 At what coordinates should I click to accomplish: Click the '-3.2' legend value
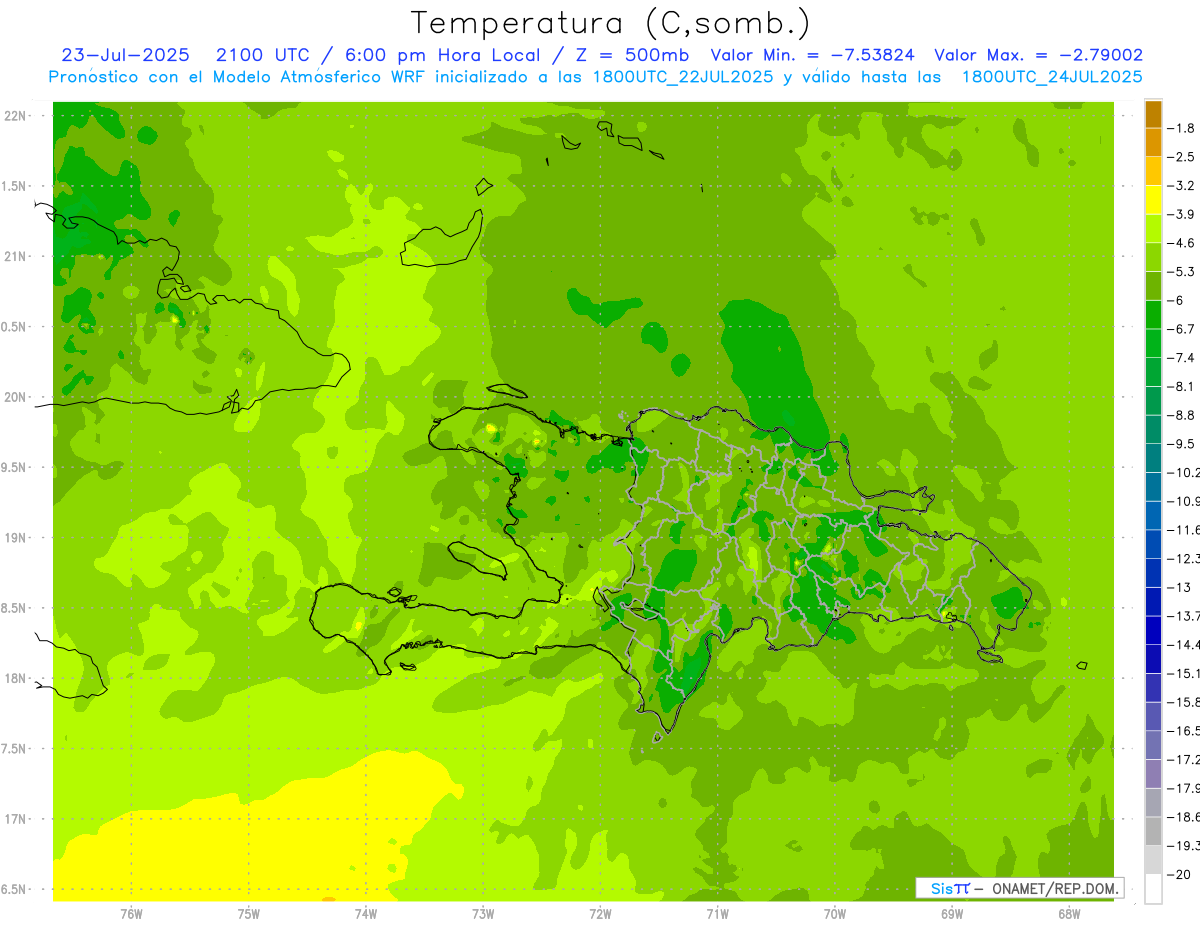point(1181,186)
